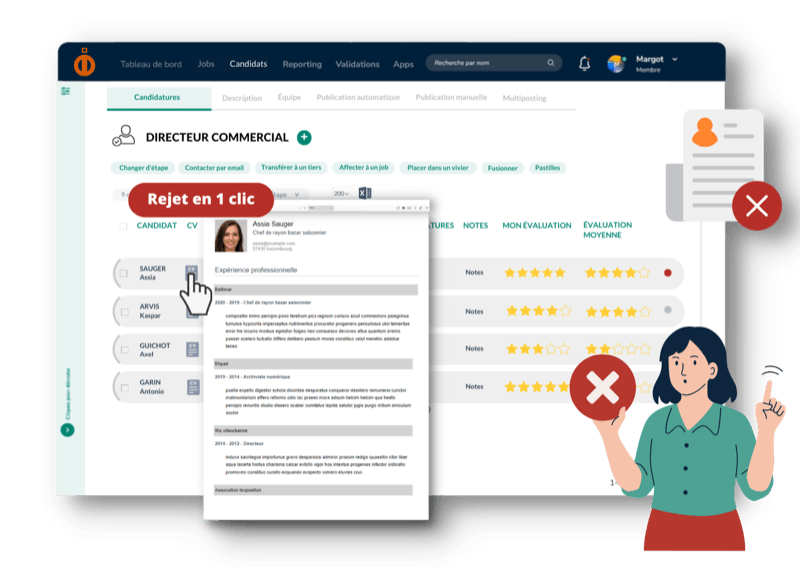Image resolution: width=800 pixels, height=567 pixels.
Task: Open Notes for Arvis Kaspar
Action: tap(474, 311)
